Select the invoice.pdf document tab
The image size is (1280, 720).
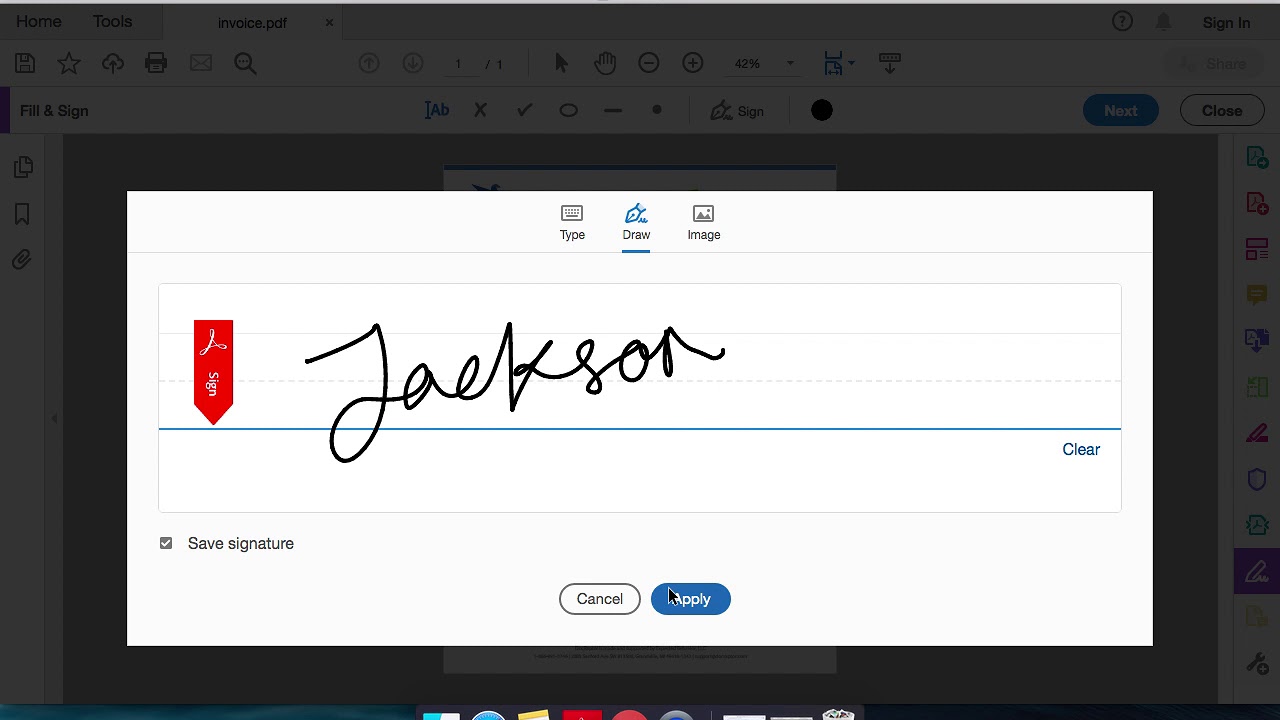pyautogui.click(x=252, y=22)
